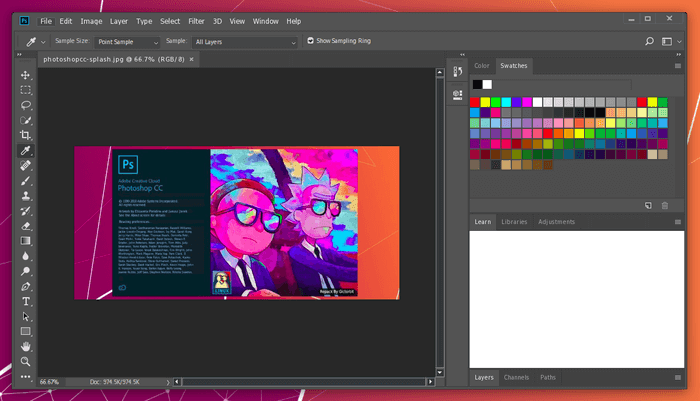The height and width of the screenshot is (401, 700).
Task: Select the Pen tool
Action: coord(25,286)
